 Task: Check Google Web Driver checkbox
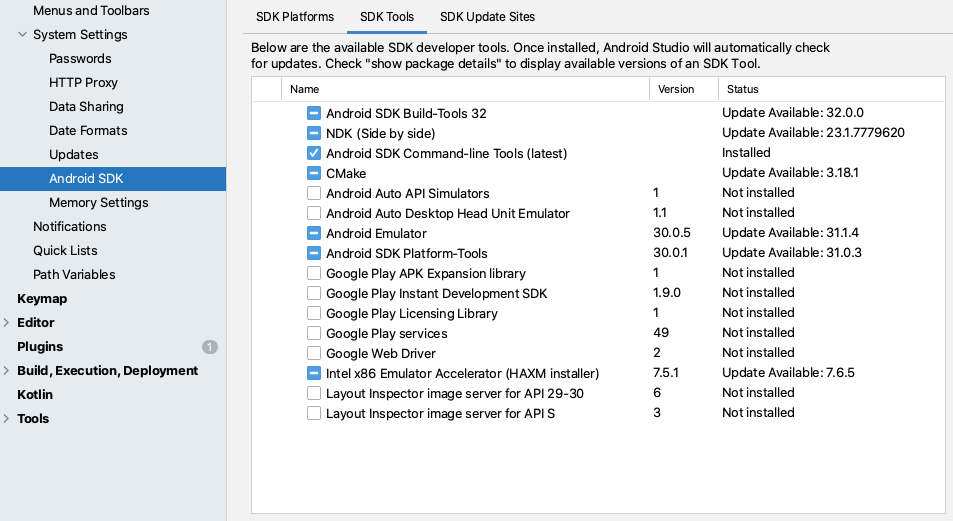click(x=314, y=353)
